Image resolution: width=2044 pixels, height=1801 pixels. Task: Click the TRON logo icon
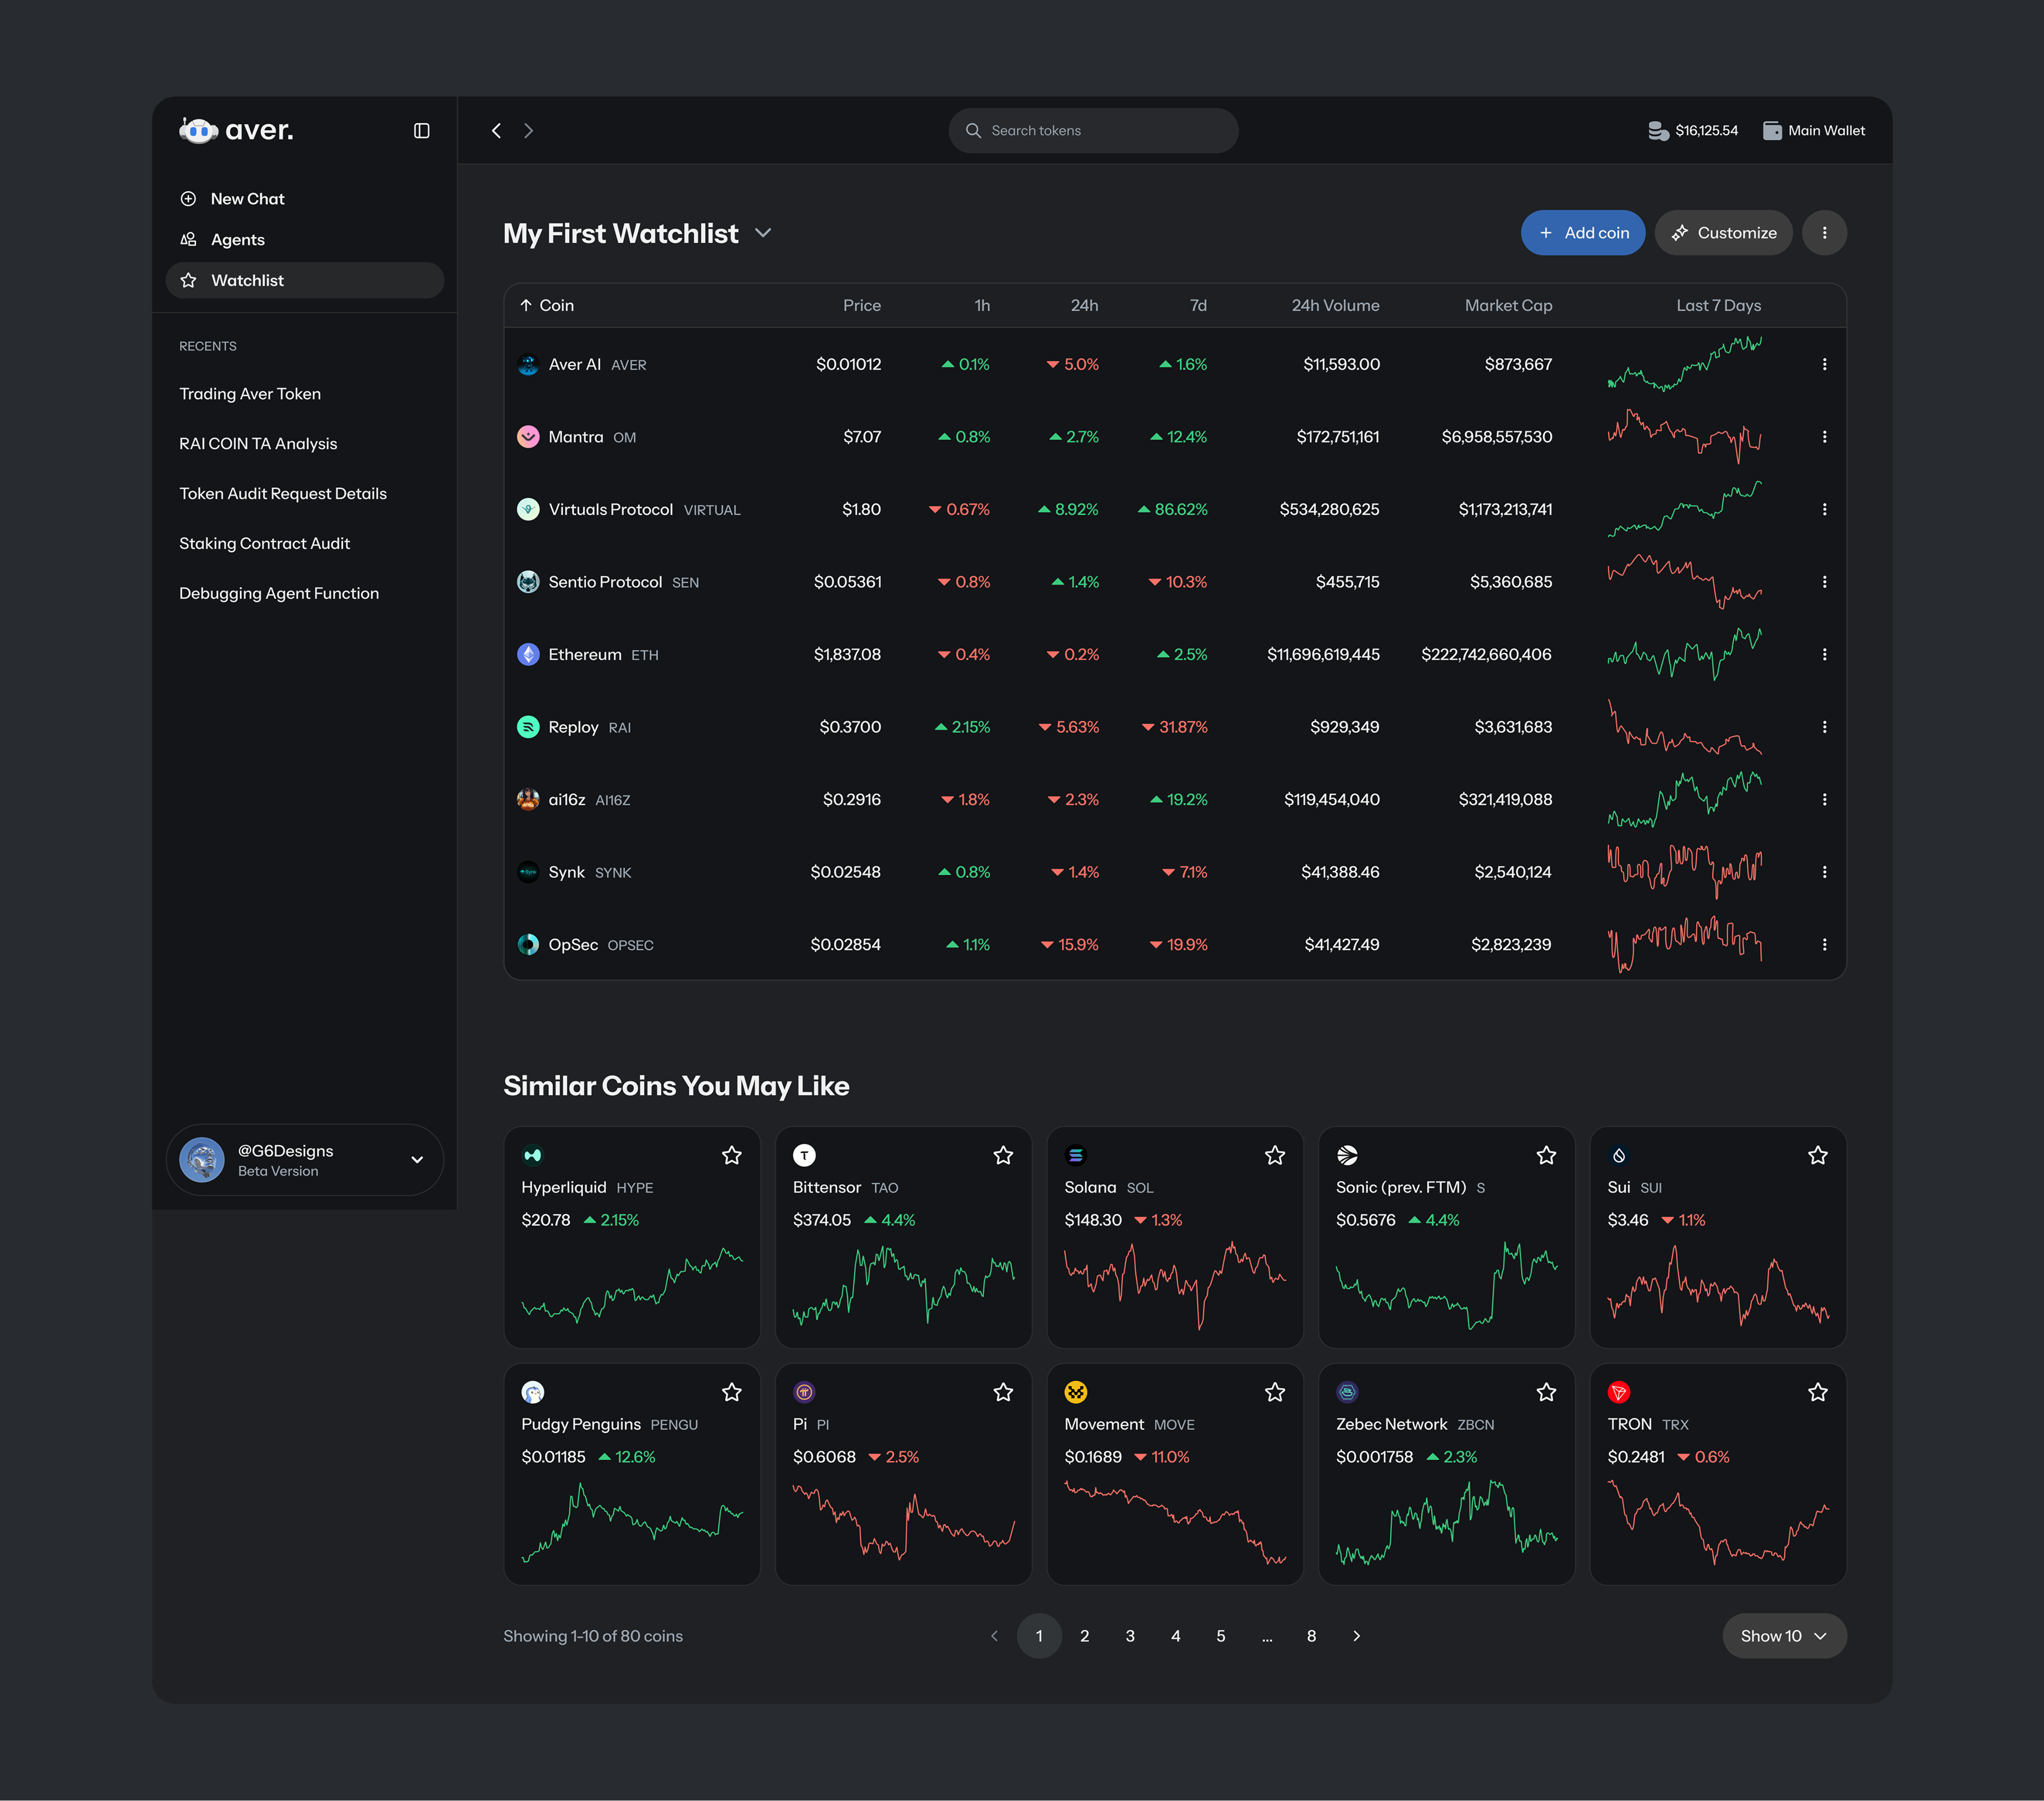point(1619,1392)
